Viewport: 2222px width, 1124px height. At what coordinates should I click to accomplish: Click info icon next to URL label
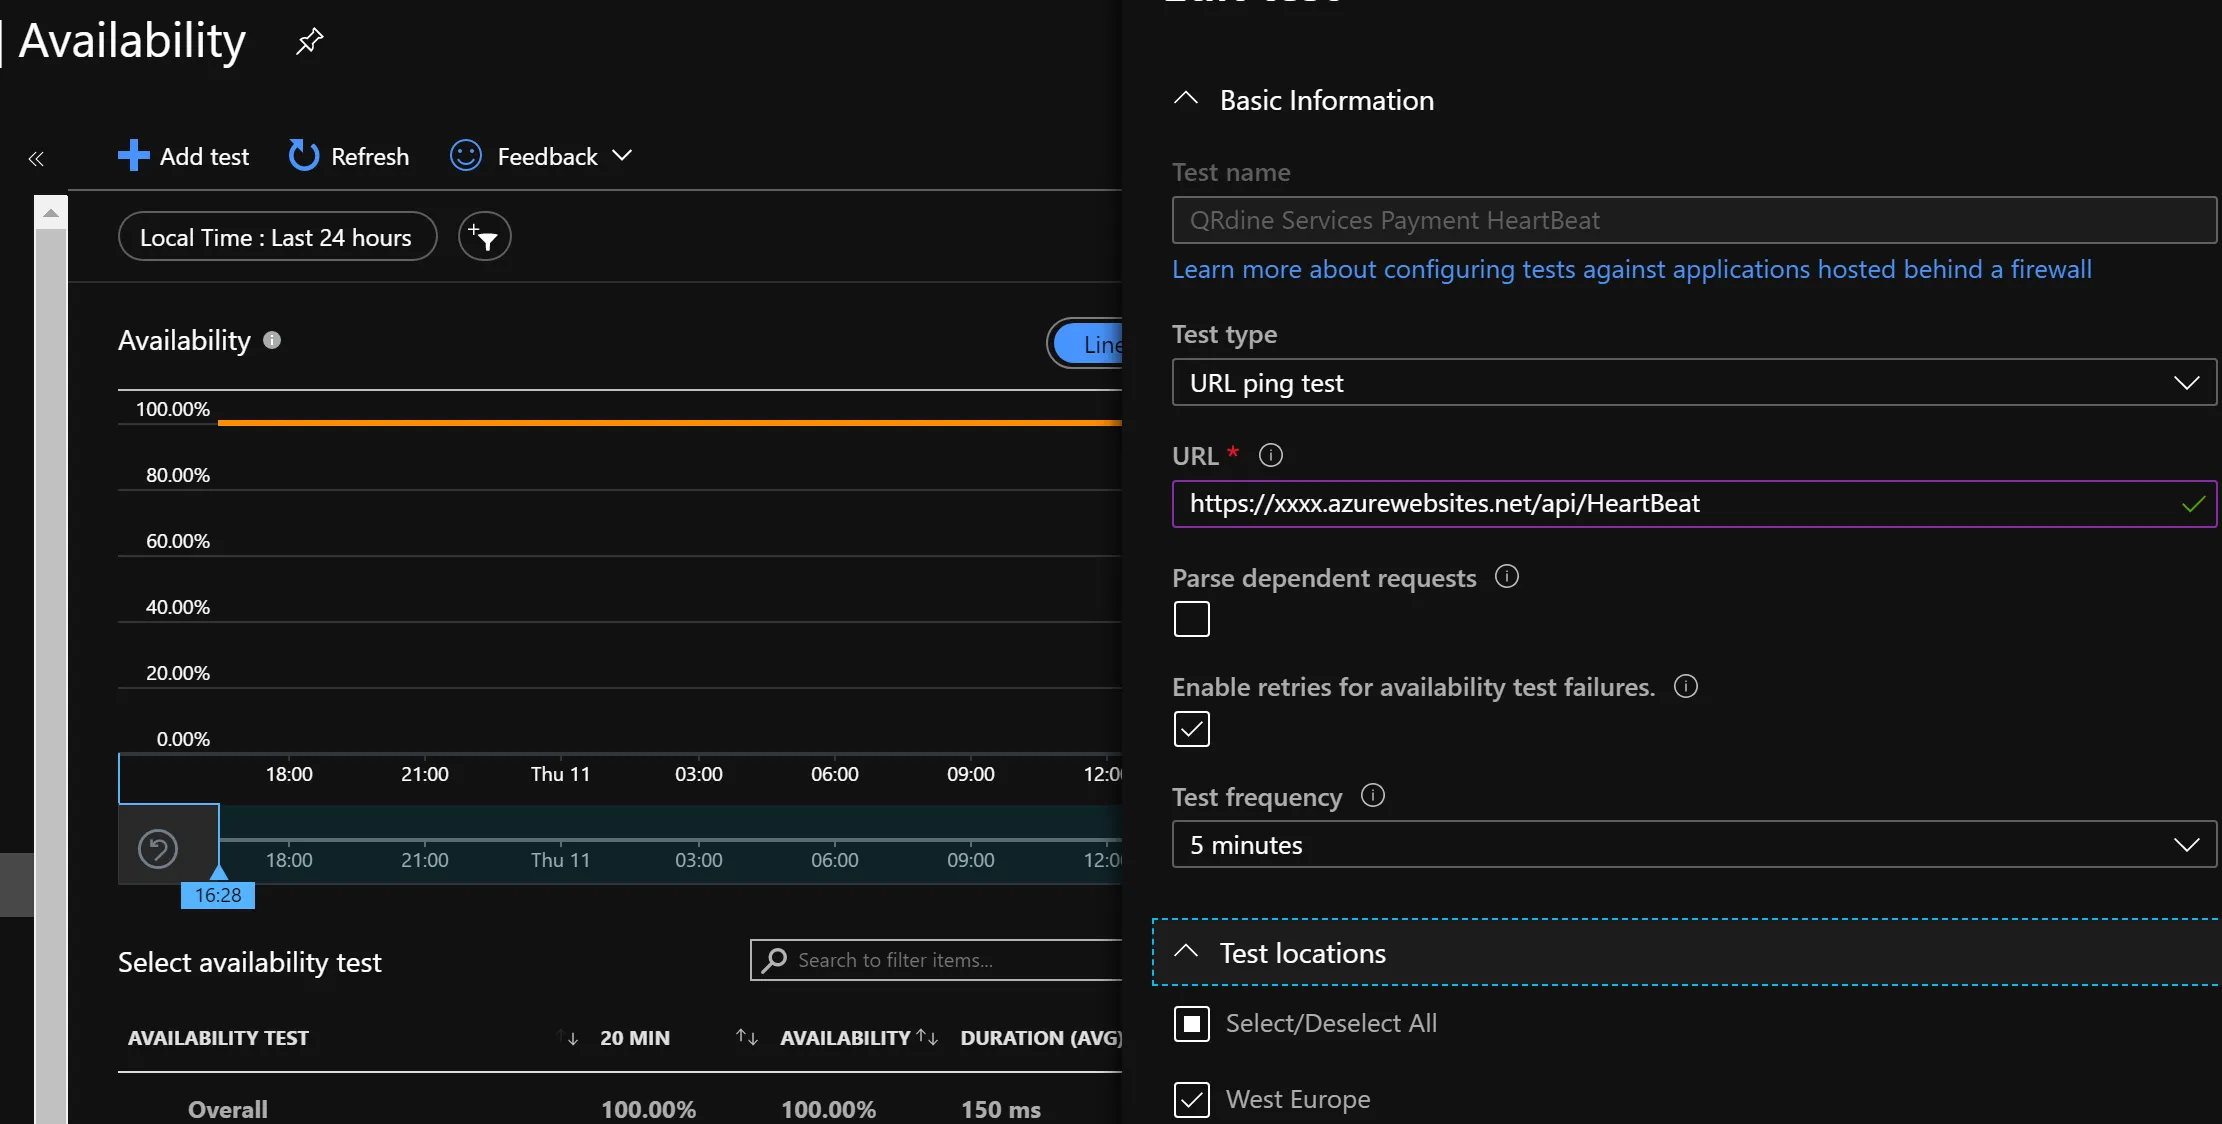click(1270, 456)
